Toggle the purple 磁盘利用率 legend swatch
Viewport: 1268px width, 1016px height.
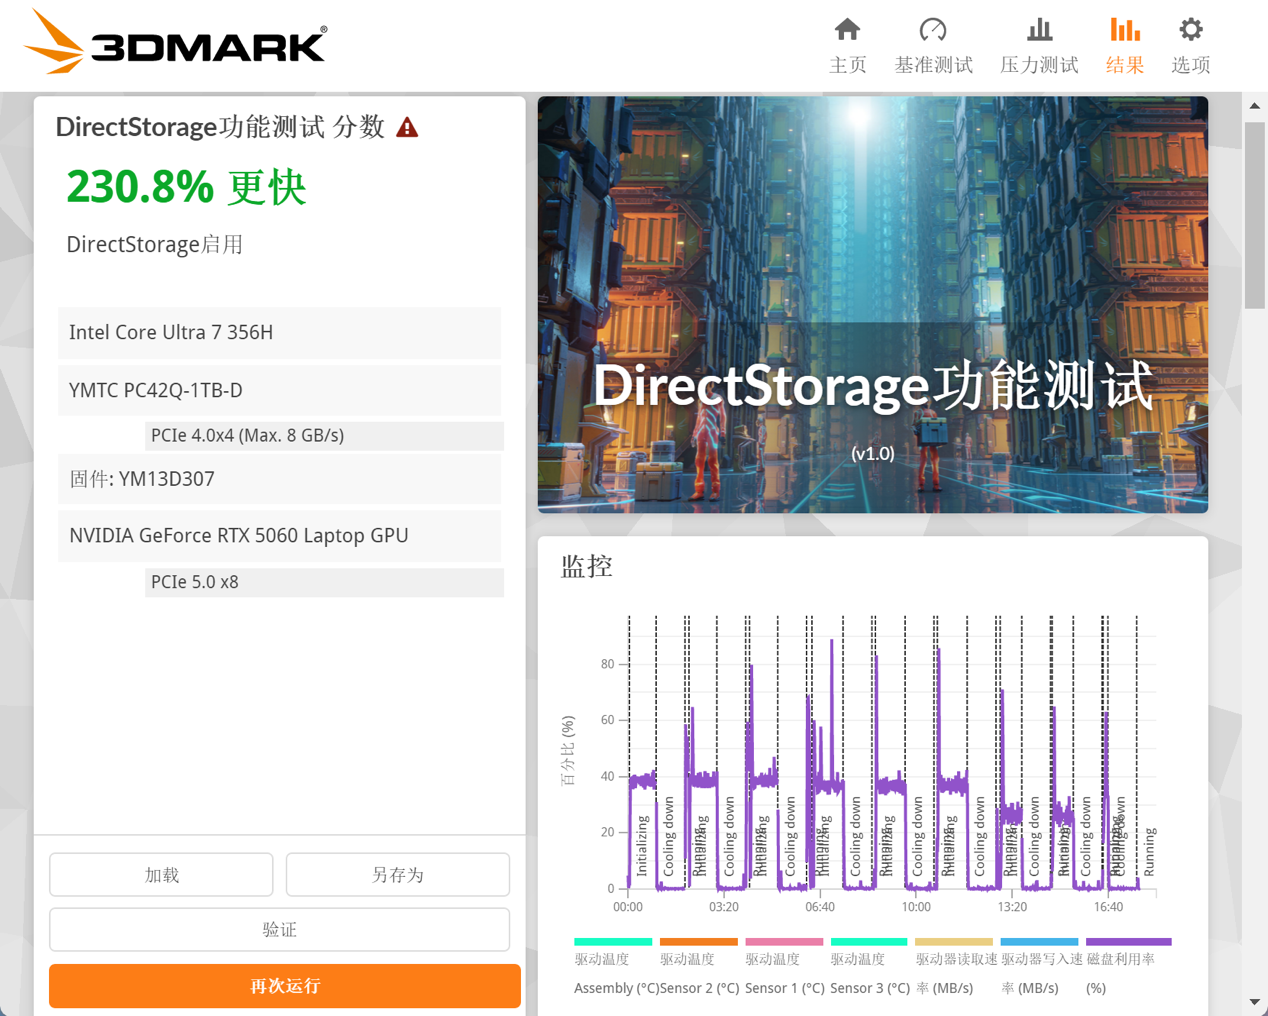(1128, 942)
